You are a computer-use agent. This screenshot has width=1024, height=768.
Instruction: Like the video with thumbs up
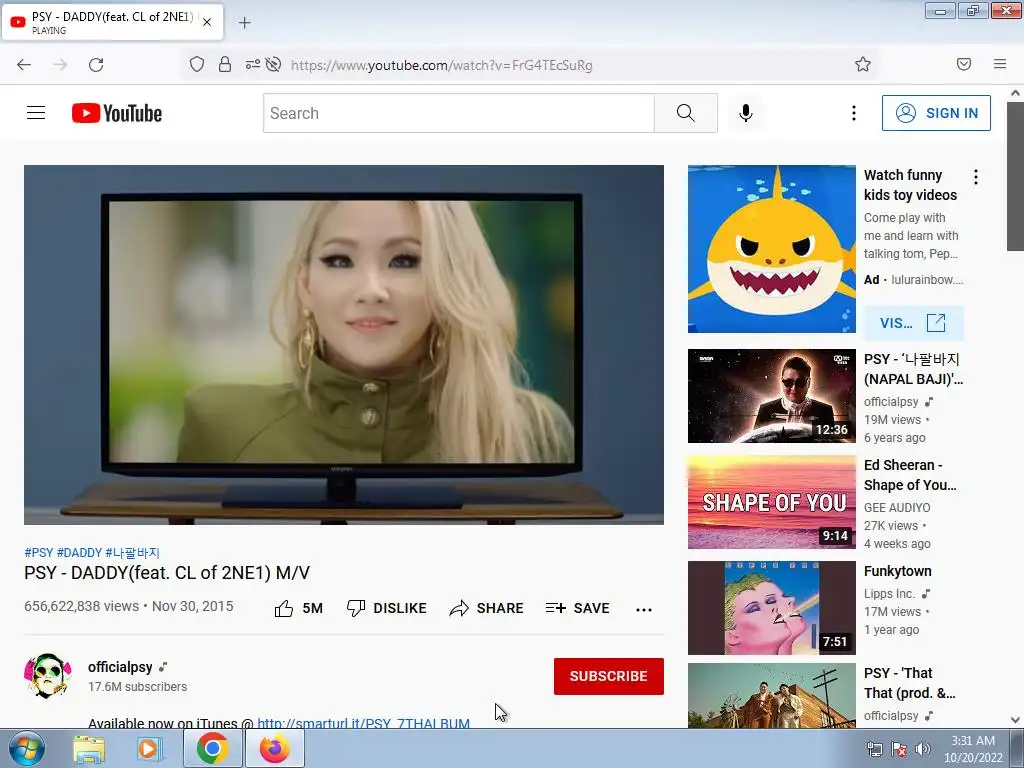tap(298, 608)
